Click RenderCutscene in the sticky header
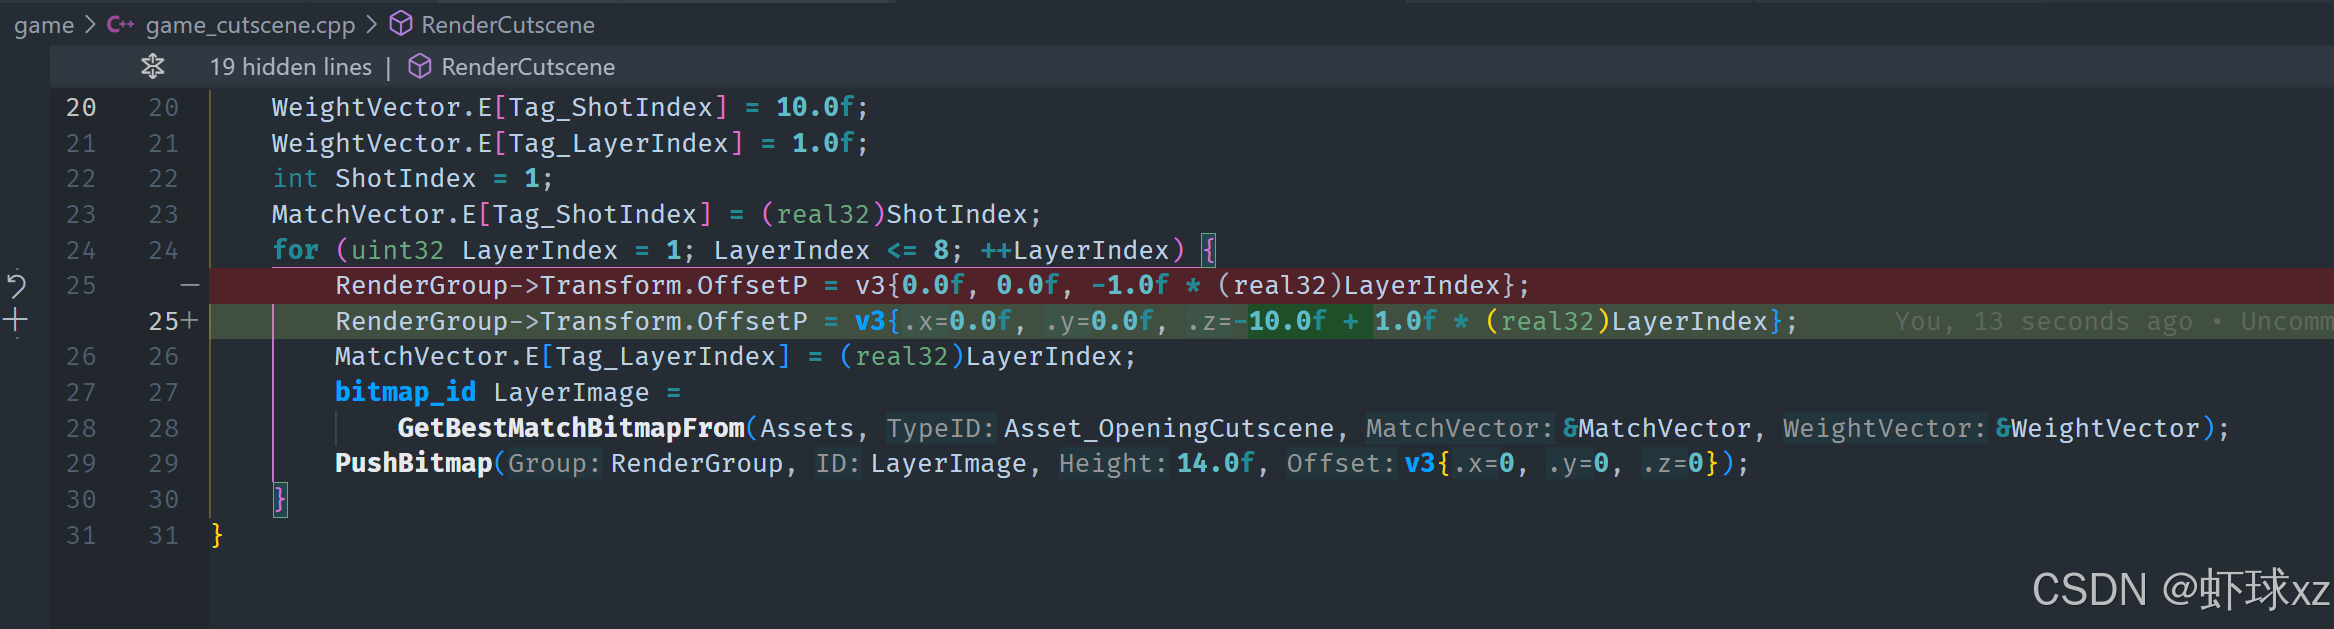Viewport: 2334px width, 629px height. 528,67
